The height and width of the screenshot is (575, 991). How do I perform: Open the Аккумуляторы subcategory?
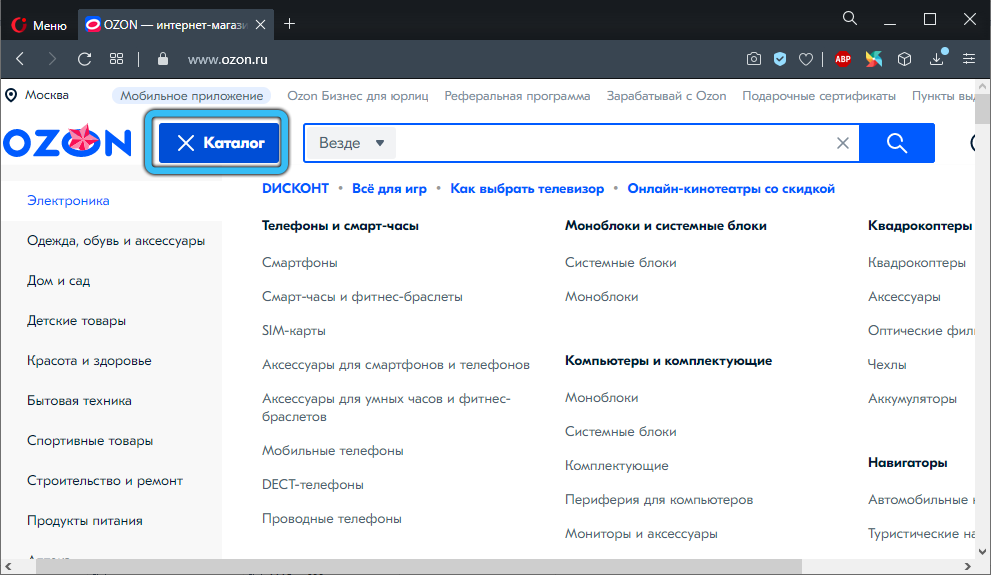(x=912, y=399)
